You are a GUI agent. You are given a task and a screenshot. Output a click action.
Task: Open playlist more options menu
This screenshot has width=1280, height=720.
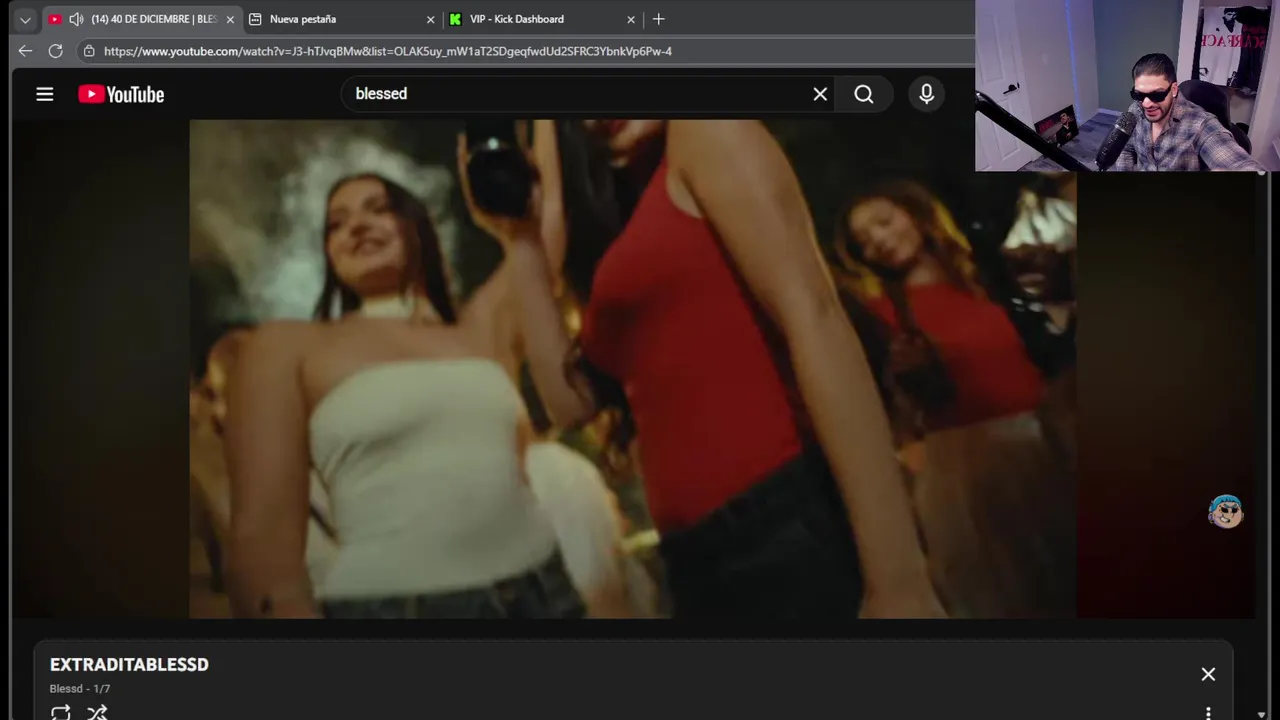(x=1208, y=713)
